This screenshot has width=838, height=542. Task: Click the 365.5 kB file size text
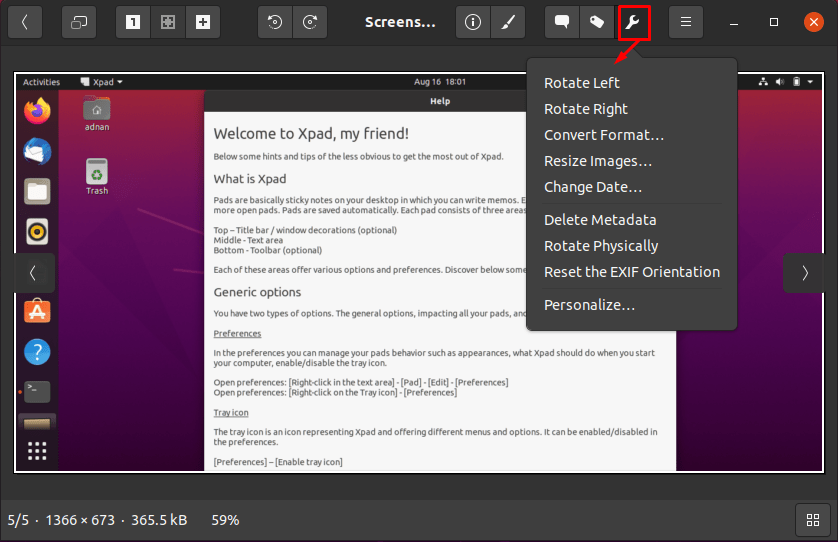[159, 520]
